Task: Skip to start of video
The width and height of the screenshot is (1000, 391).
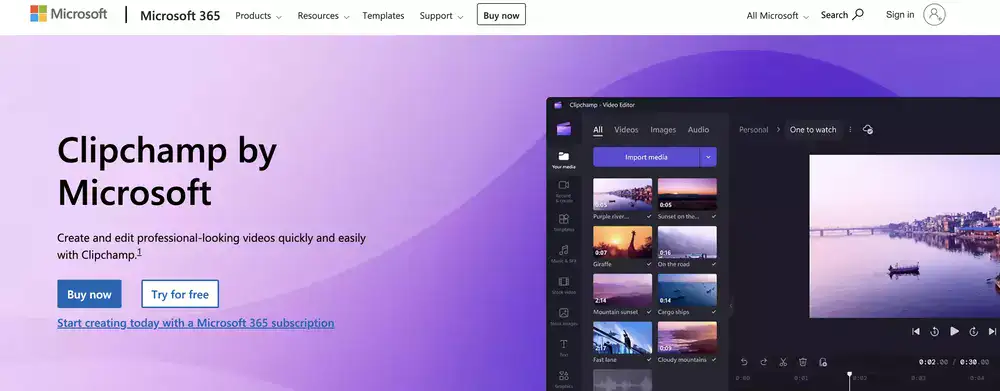Action: click(x=916, y=331)
